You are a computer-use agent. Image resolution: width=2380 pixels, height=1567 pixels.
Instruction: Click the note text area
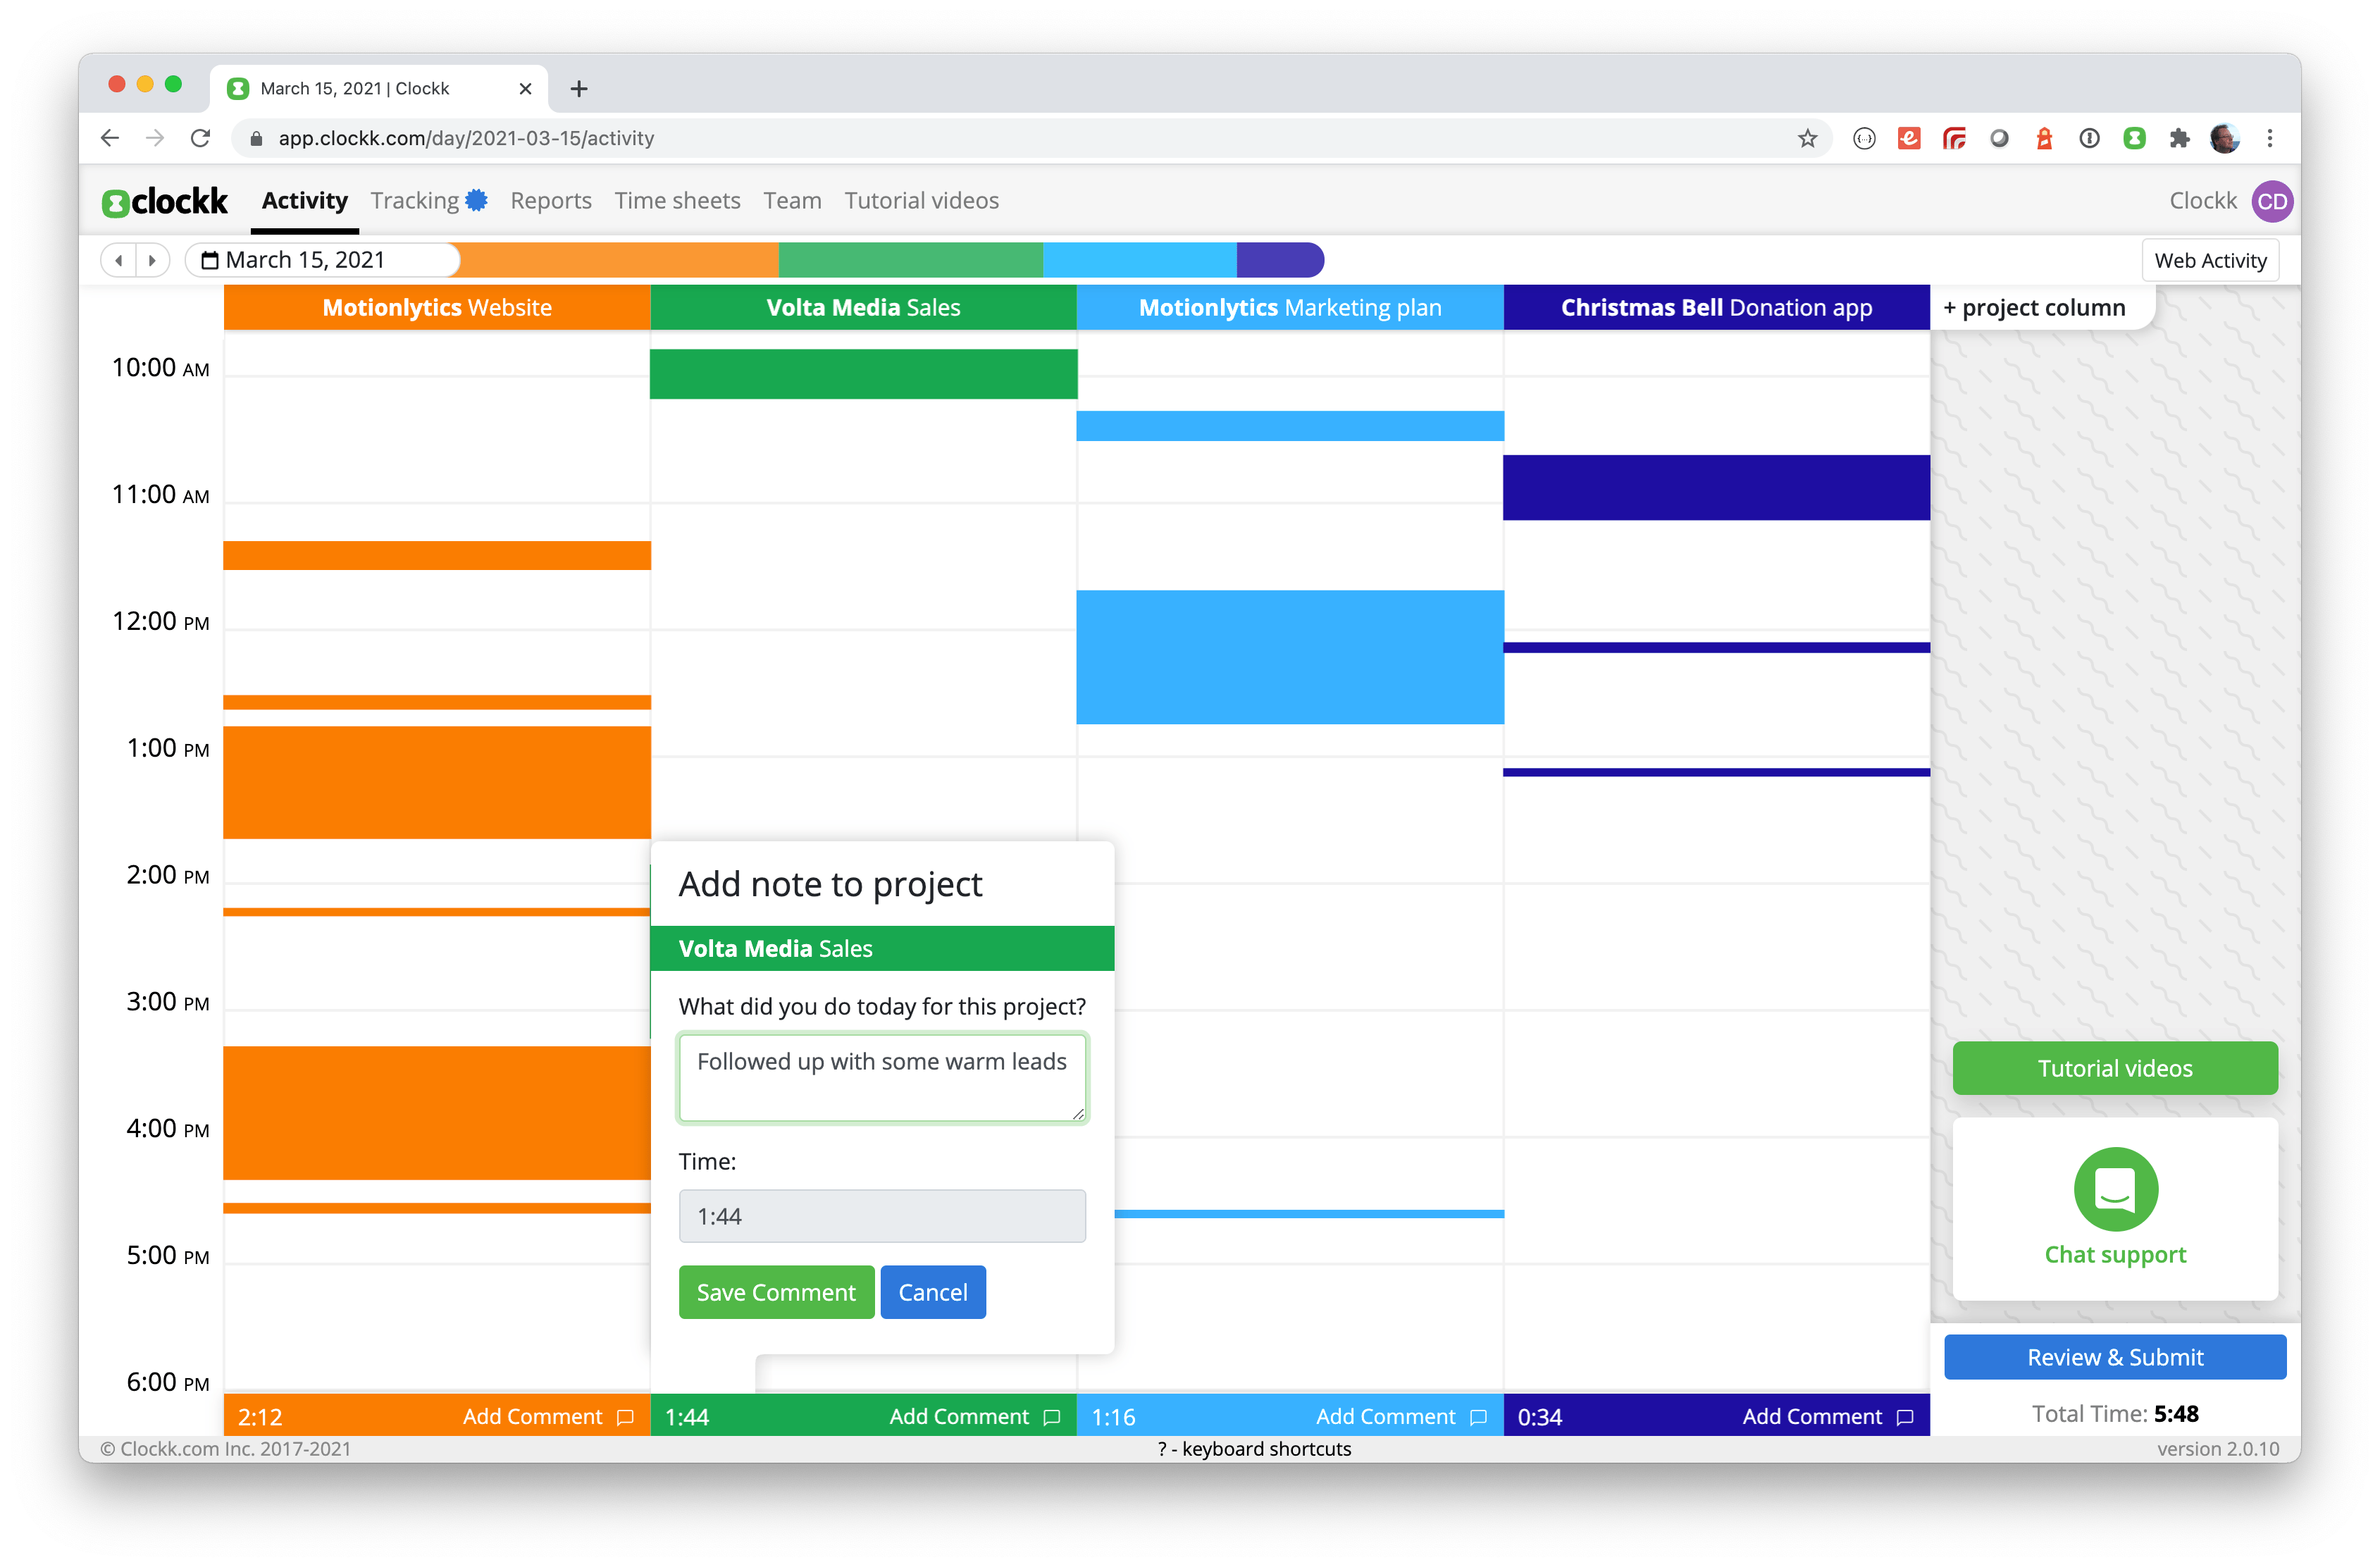click(x=882, y=1077)
